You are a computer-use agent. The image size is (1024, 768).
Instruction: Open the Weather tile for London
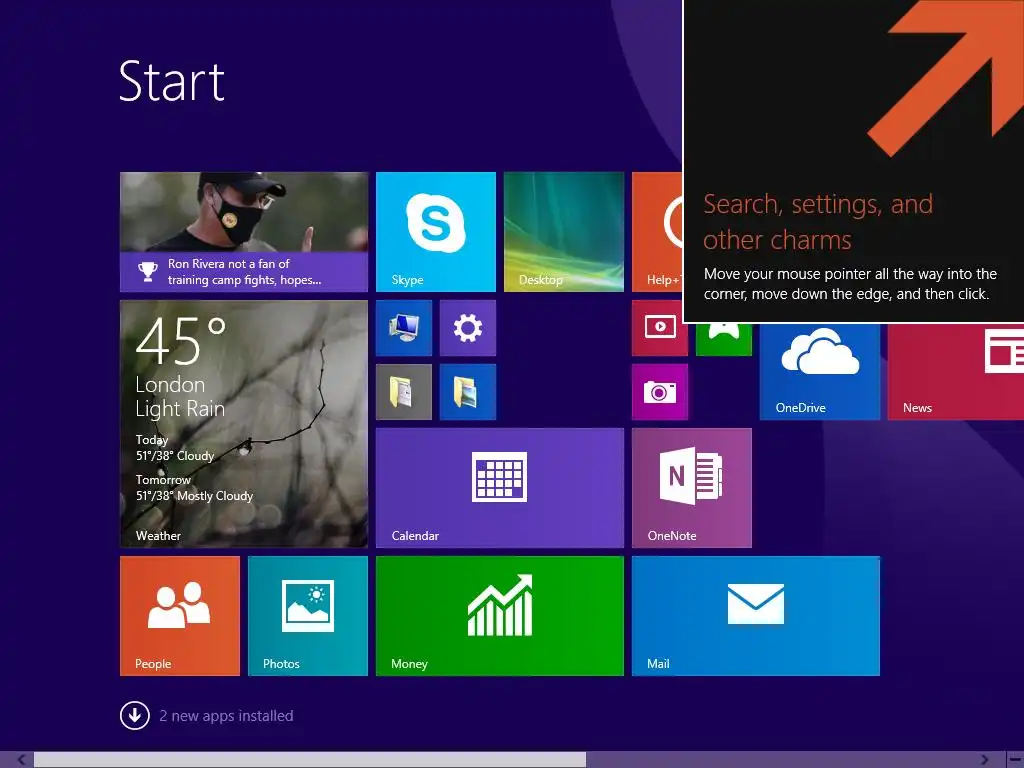point(244,423)
